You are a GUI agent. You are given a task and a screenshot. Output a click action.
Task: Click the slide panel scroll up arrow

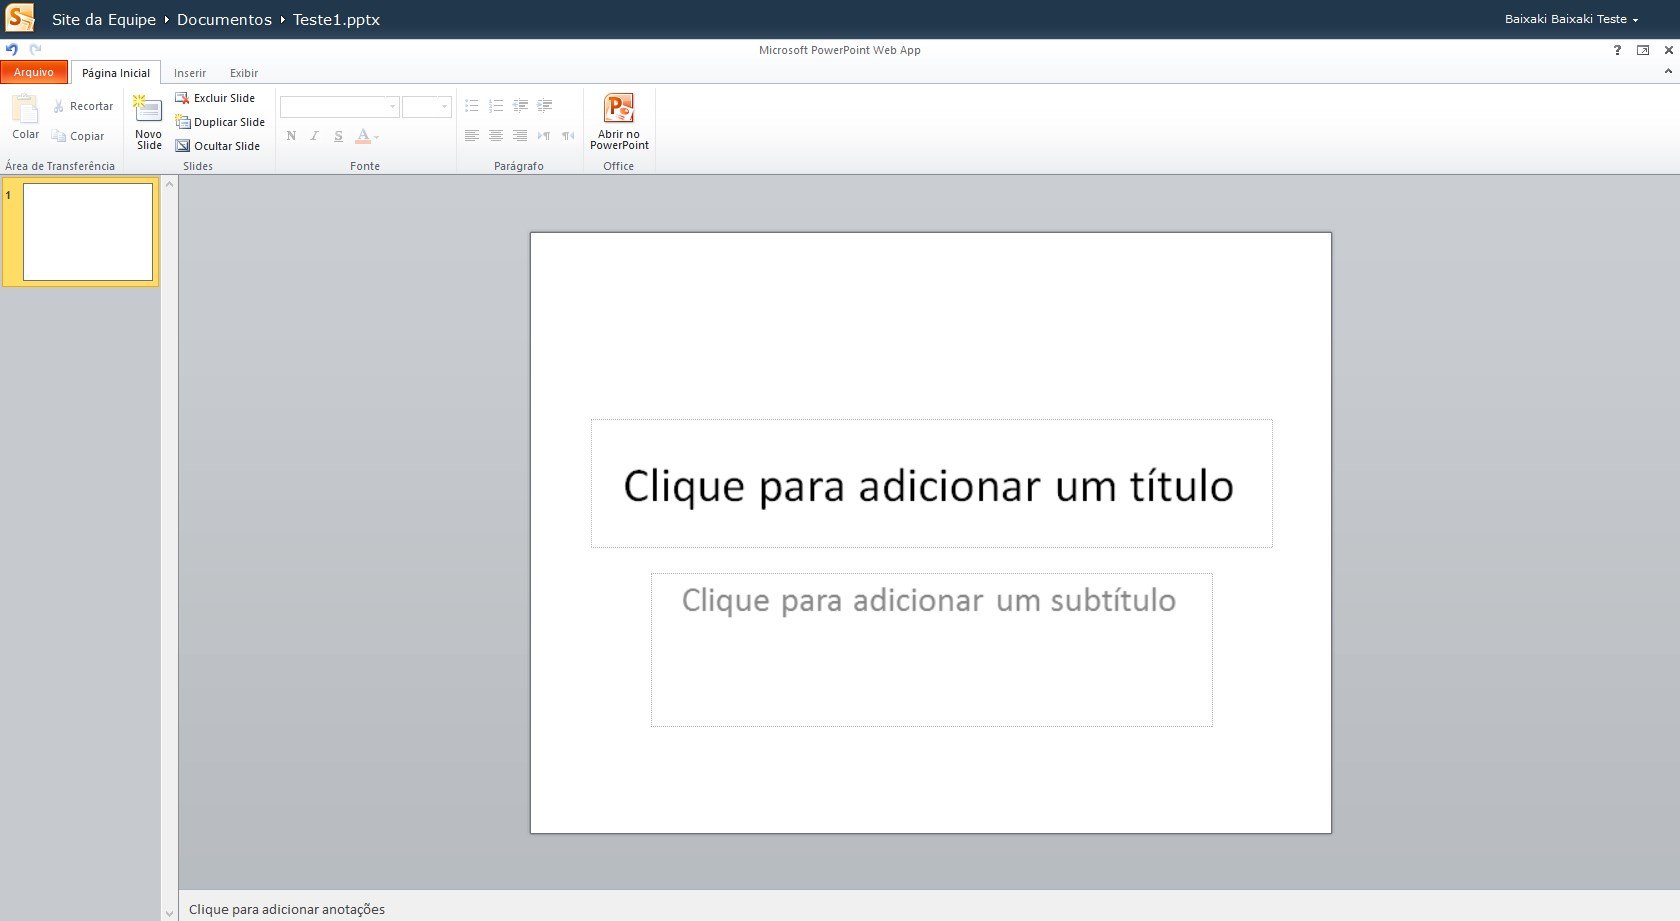coord(169,184)
